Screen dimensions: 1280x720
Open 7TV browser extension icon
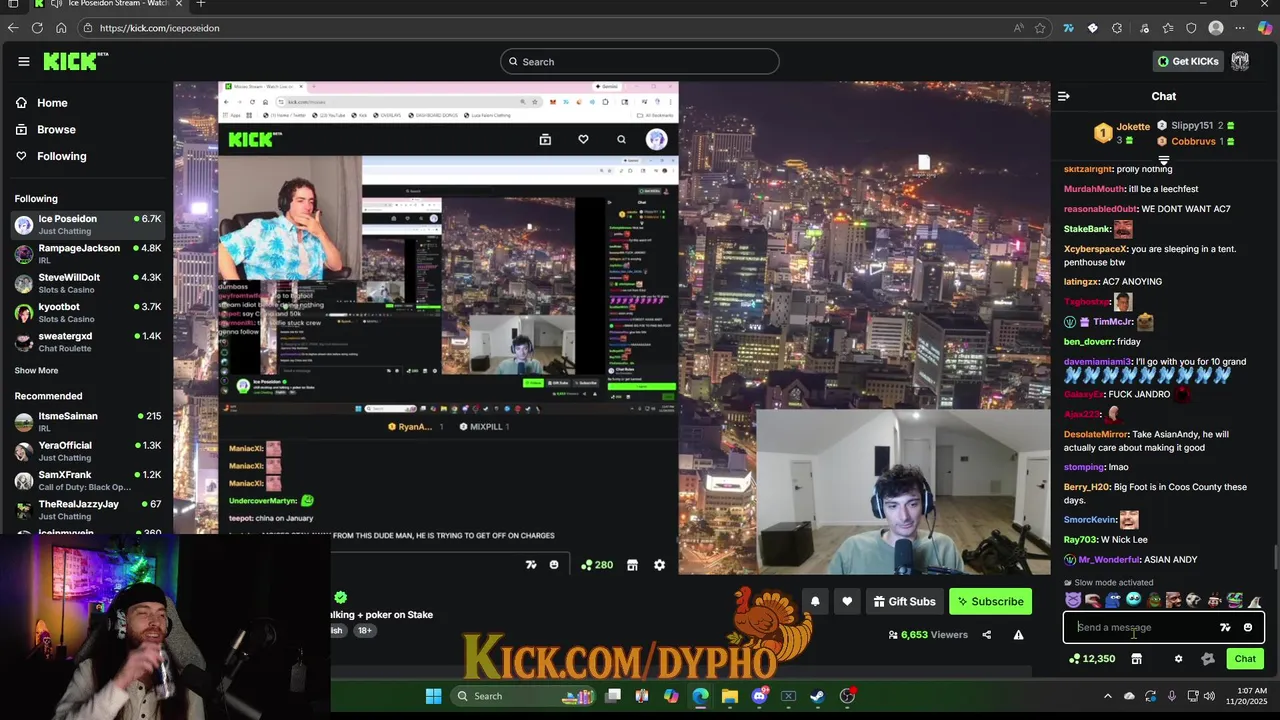(x=1068, y=28)
